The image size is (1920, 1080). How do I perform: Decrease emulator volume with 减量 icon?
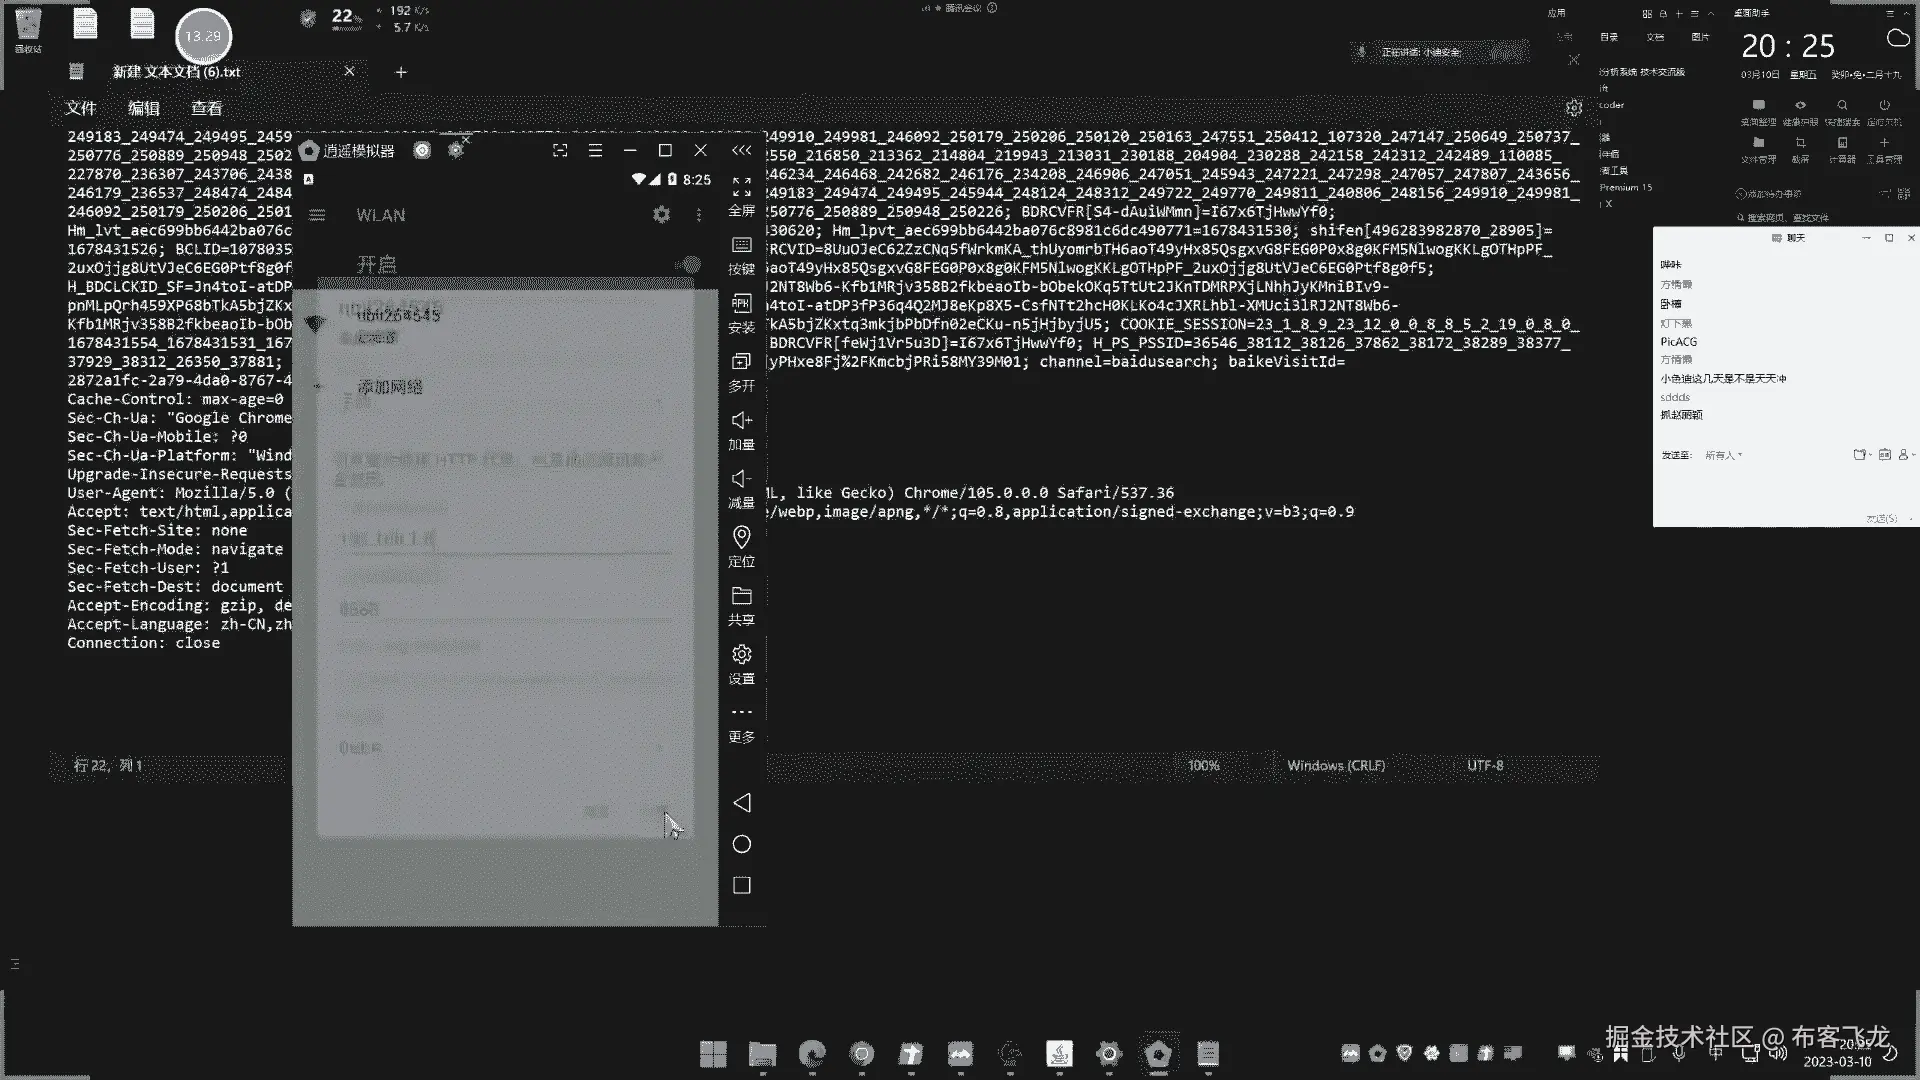tap(741, 479)
